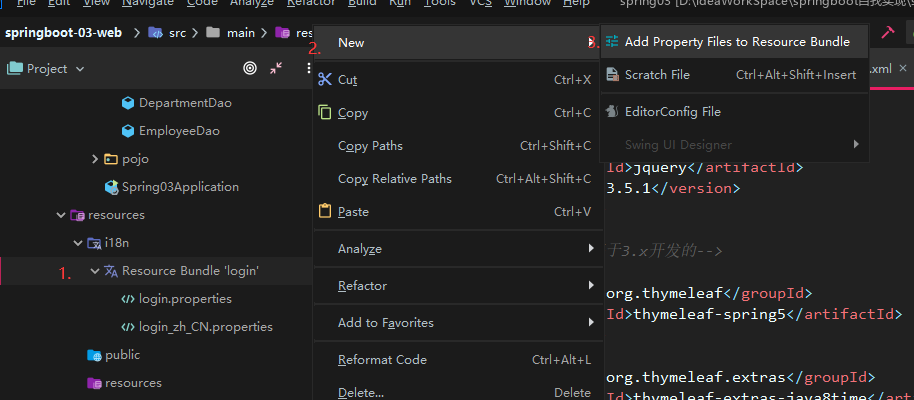Click the src breadcrumb in navigation bar

coord(177,33)
